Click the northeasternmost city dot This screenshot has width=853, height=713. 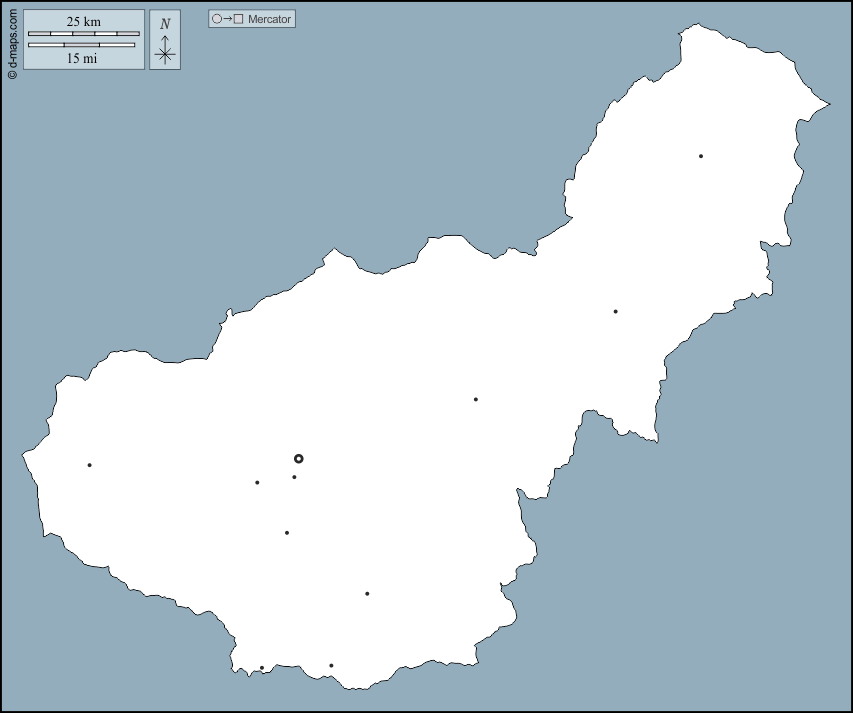[701, 156]
